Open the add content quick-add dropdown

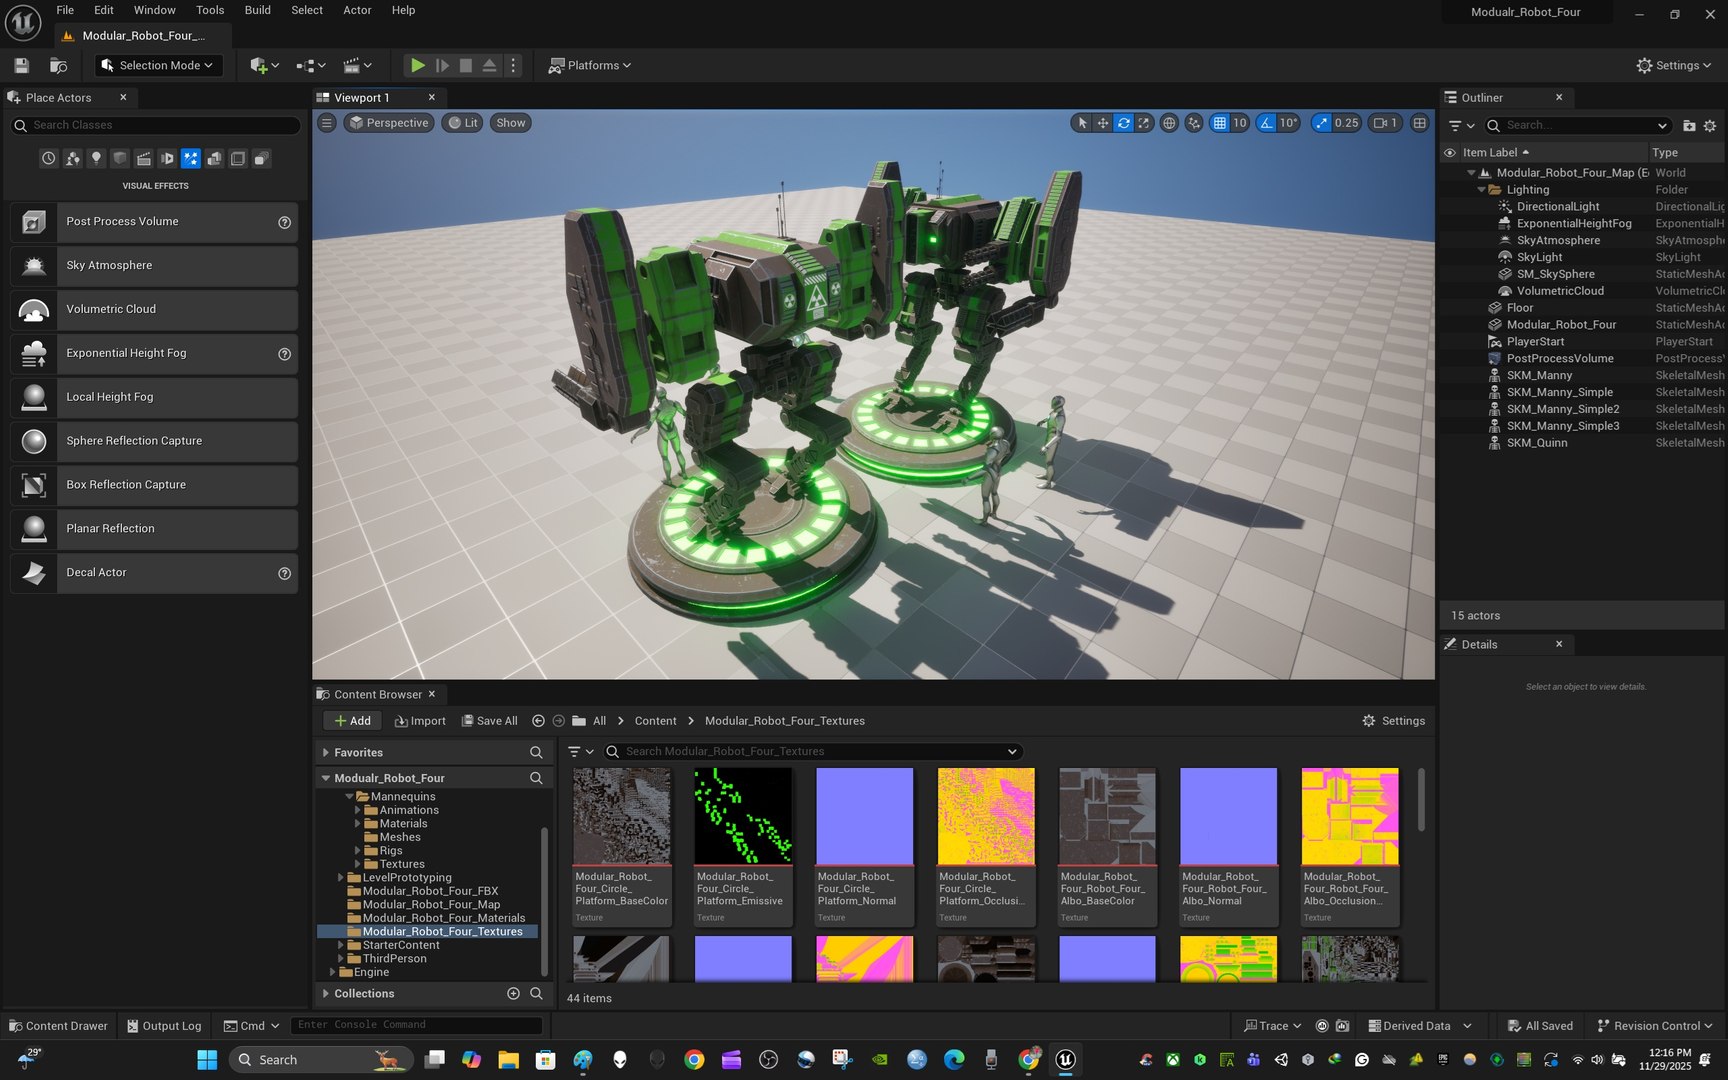point(264,65)
